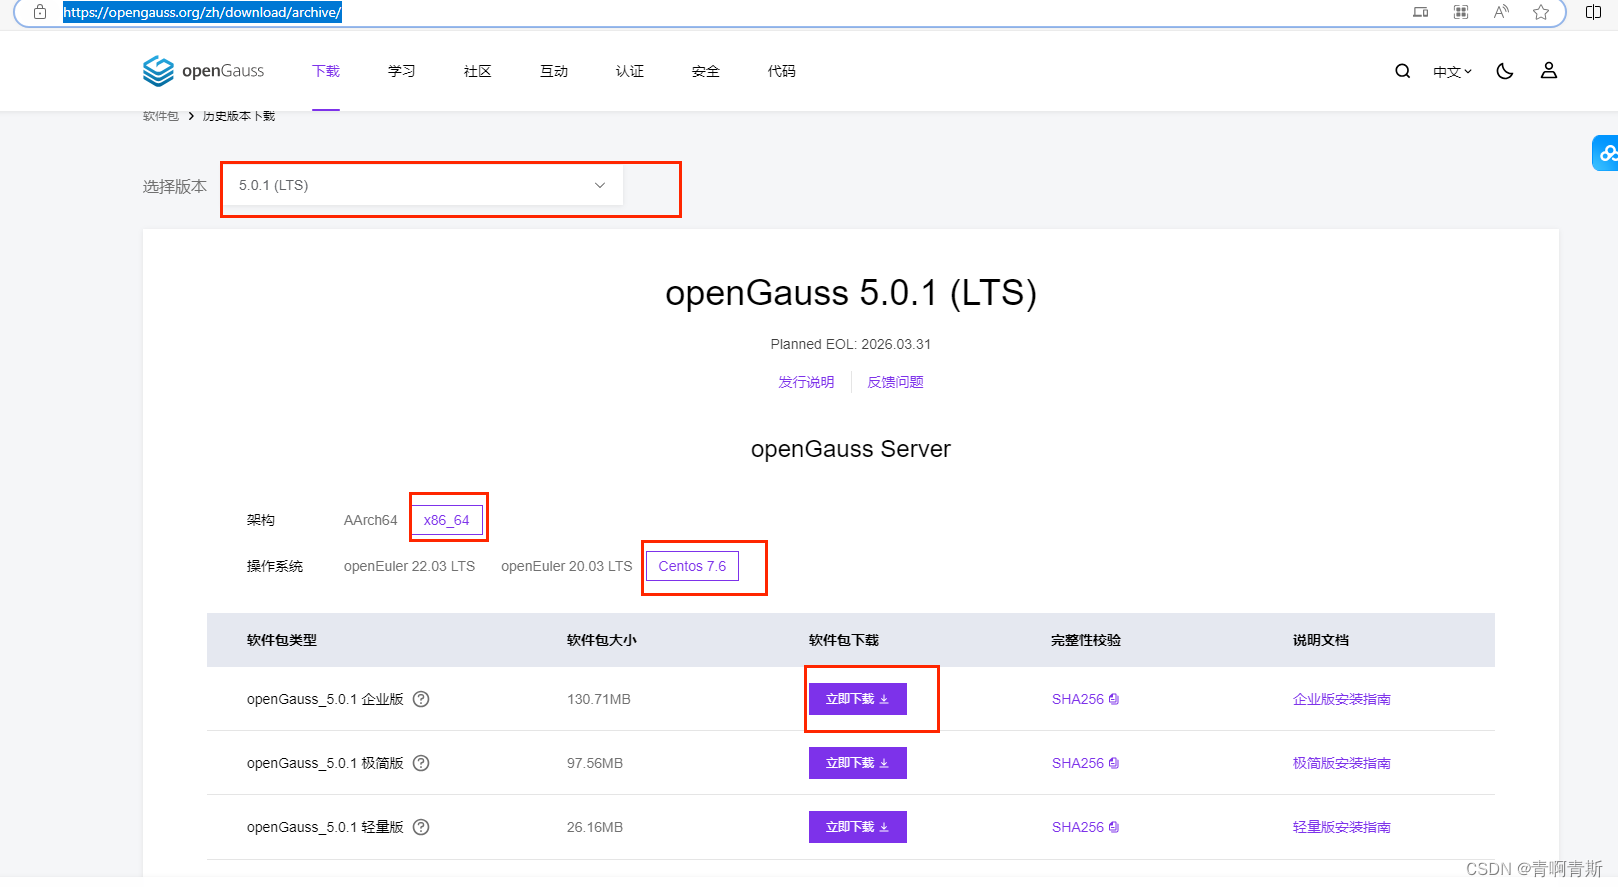
Task: Select AArch64 architecture option
Action: 370,520
